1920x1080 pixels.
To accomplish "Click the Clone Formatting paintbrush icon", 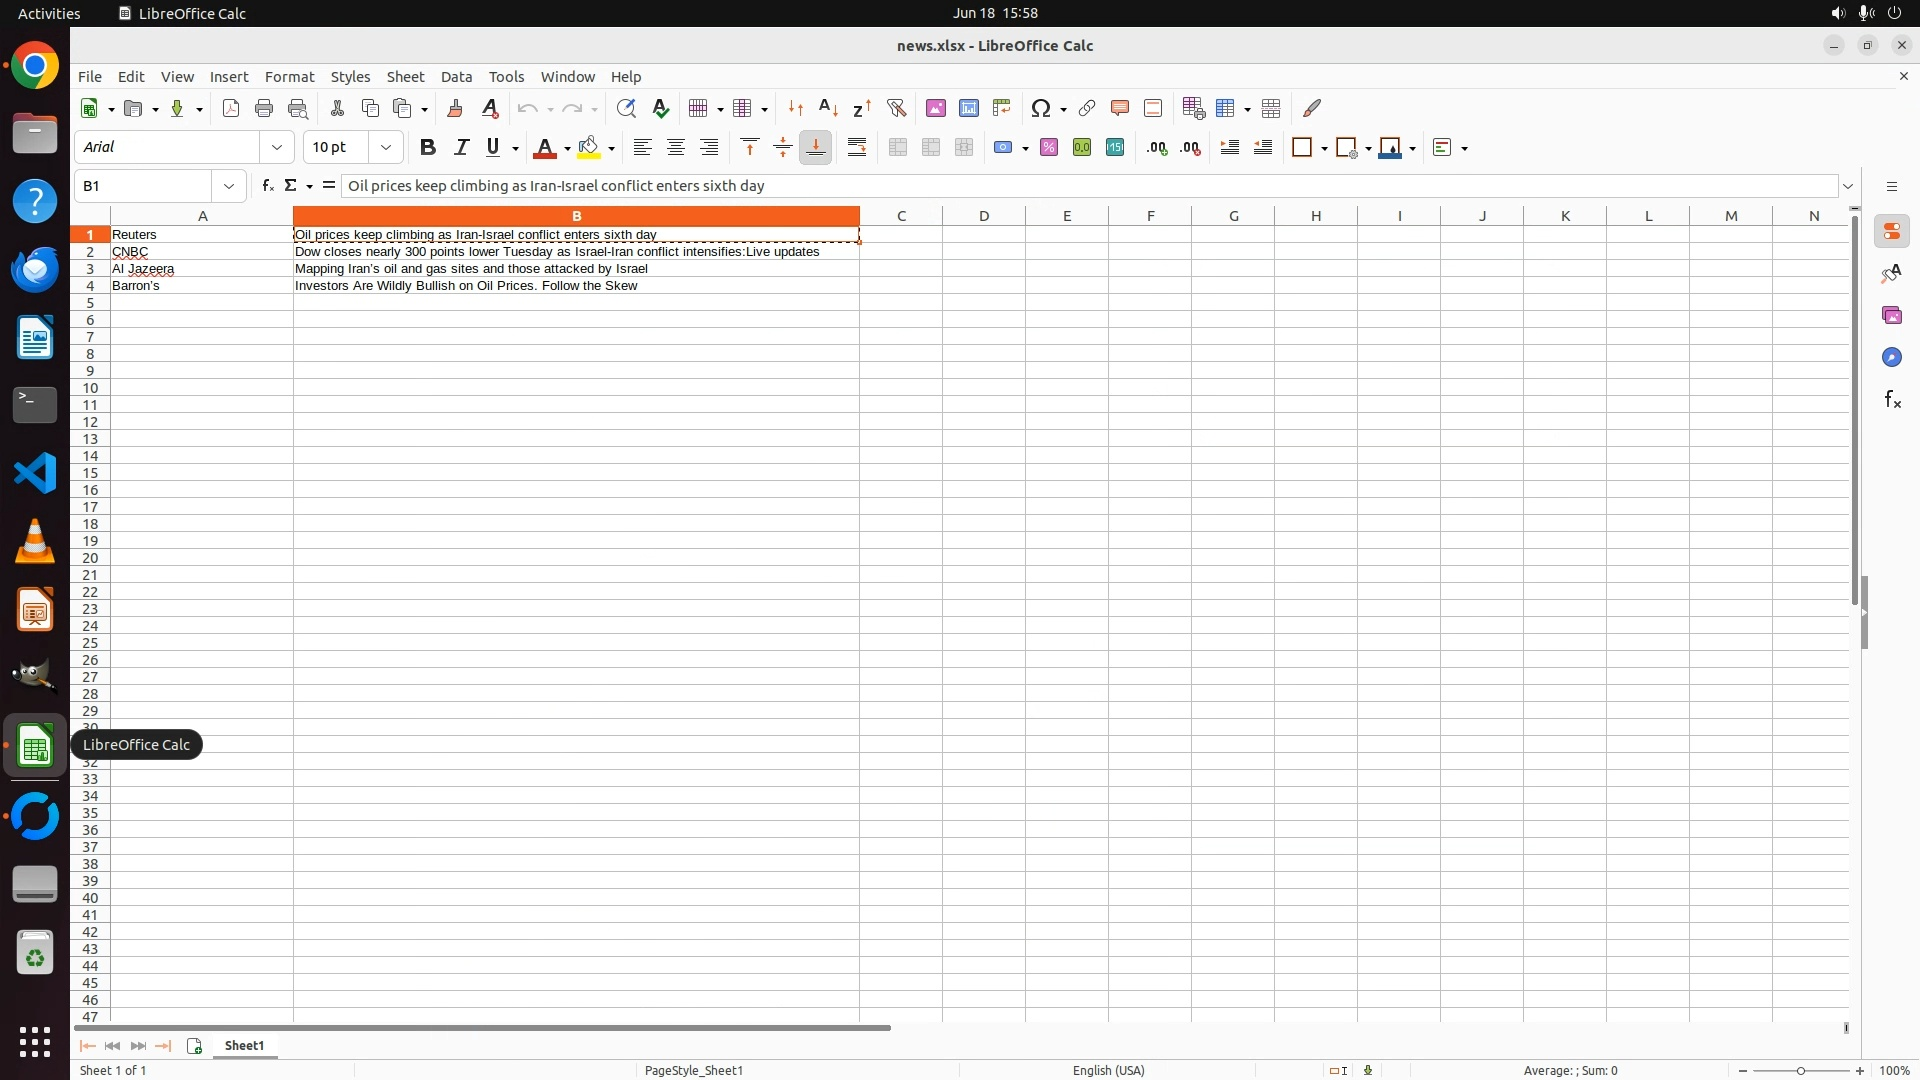I will click(455, 108).
